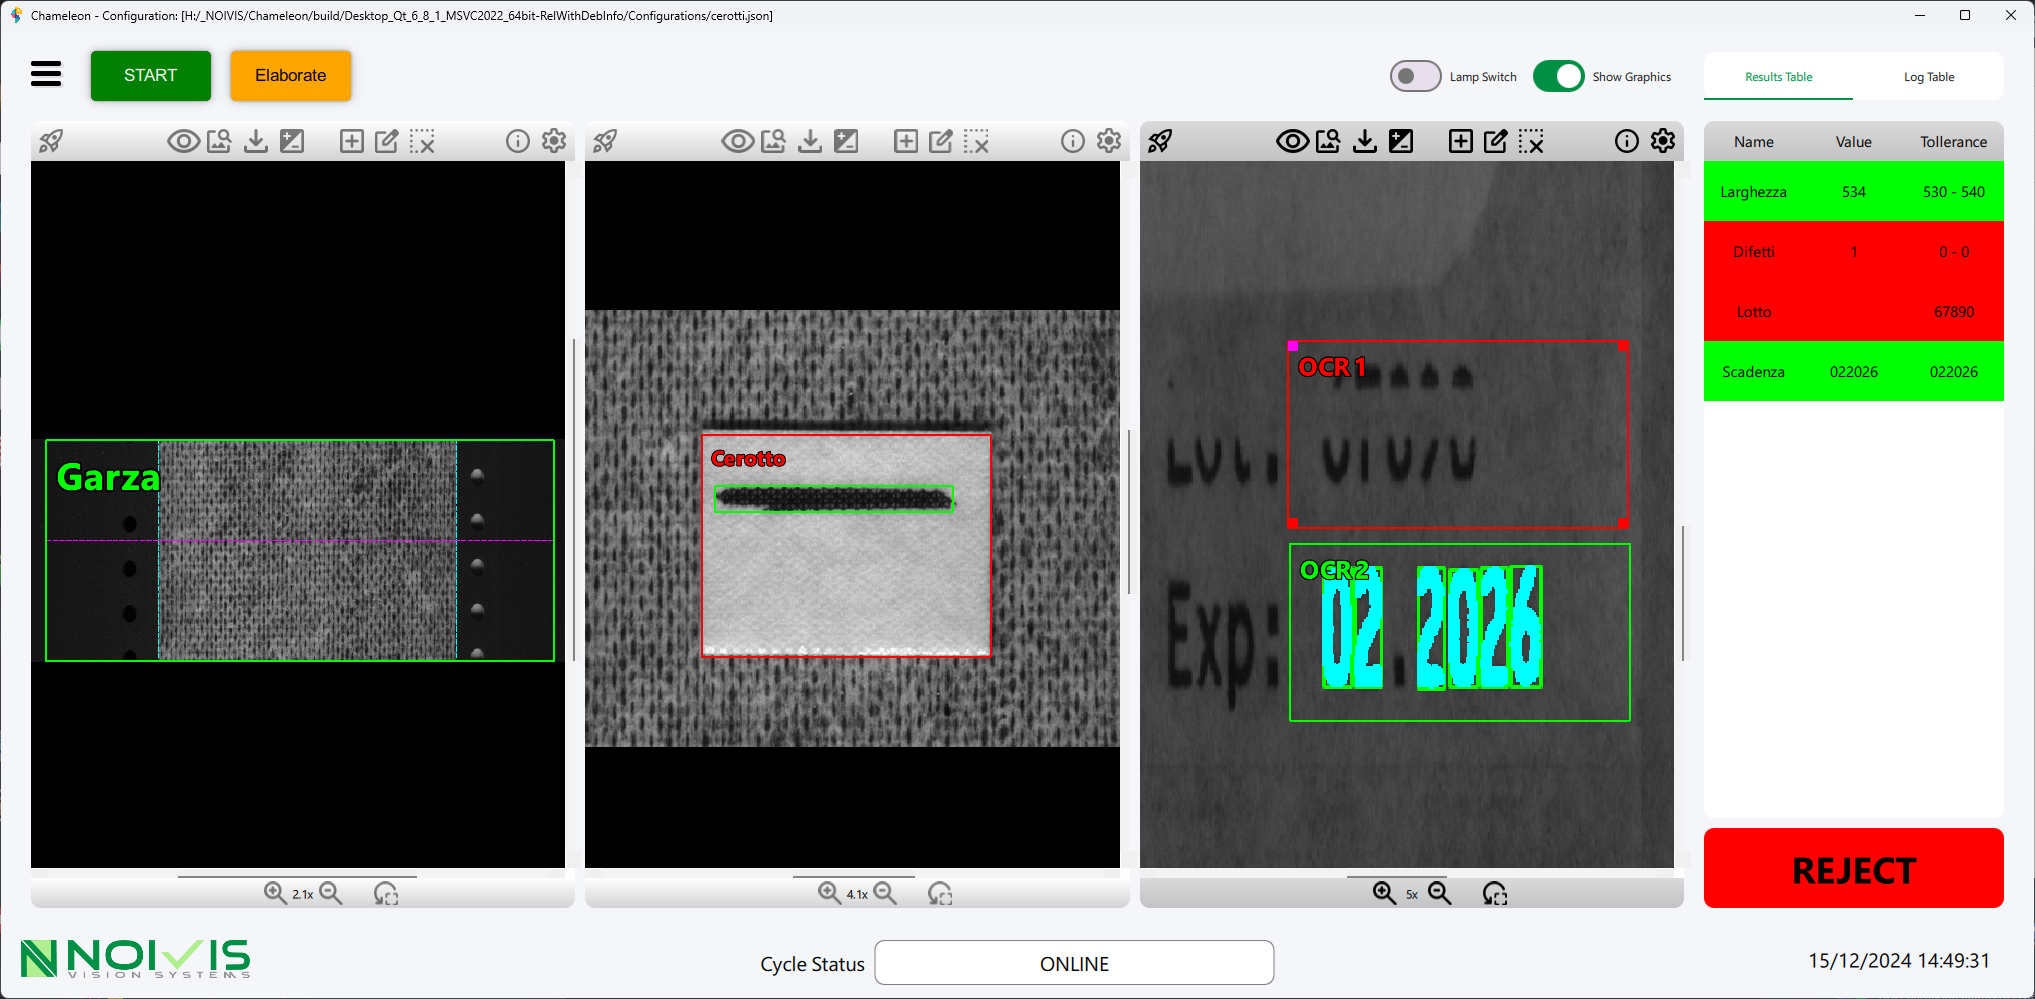Click the edit pencil icon in the Garza panel
The height and width of the screenshot is (999, 2035).
point(387,141)
